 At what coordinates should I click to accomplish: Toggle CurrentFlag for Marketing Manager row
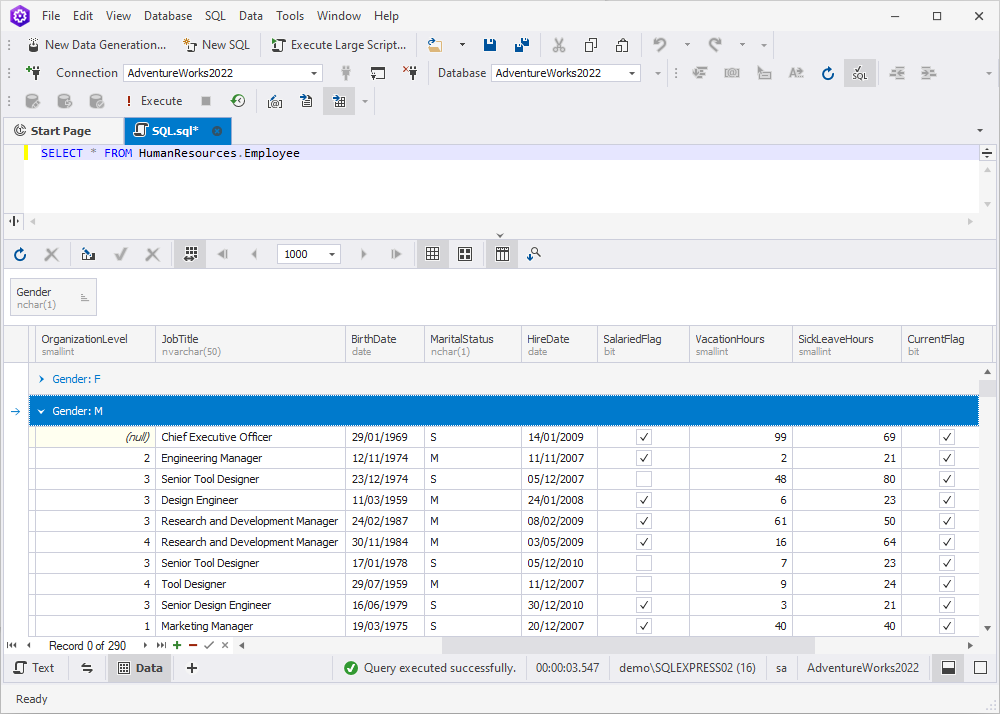tap(947, 626)
